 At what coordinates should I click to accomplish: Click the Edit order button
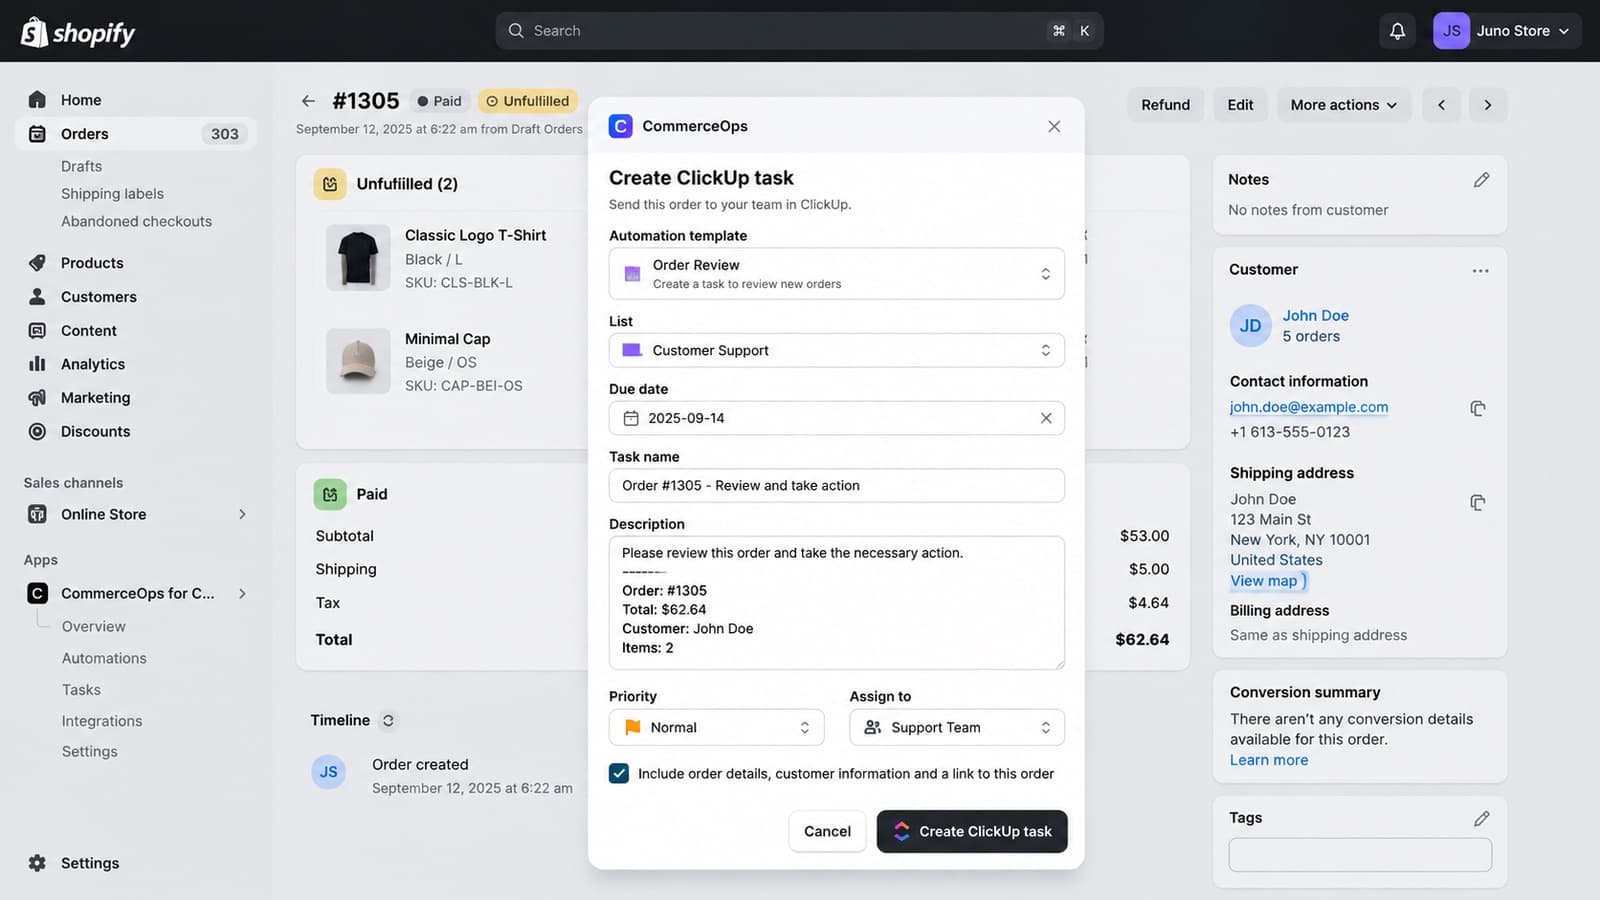click(x=1240, y=105)
